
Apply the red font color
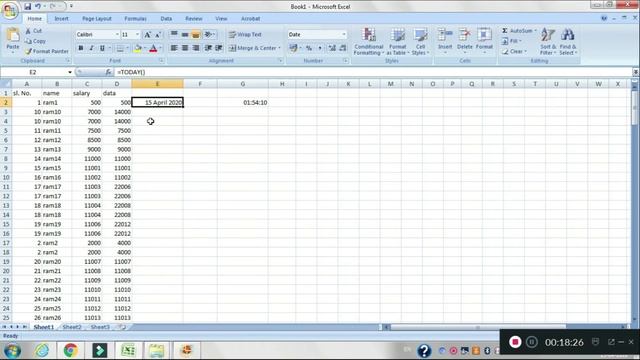click(x=153, y=48)
